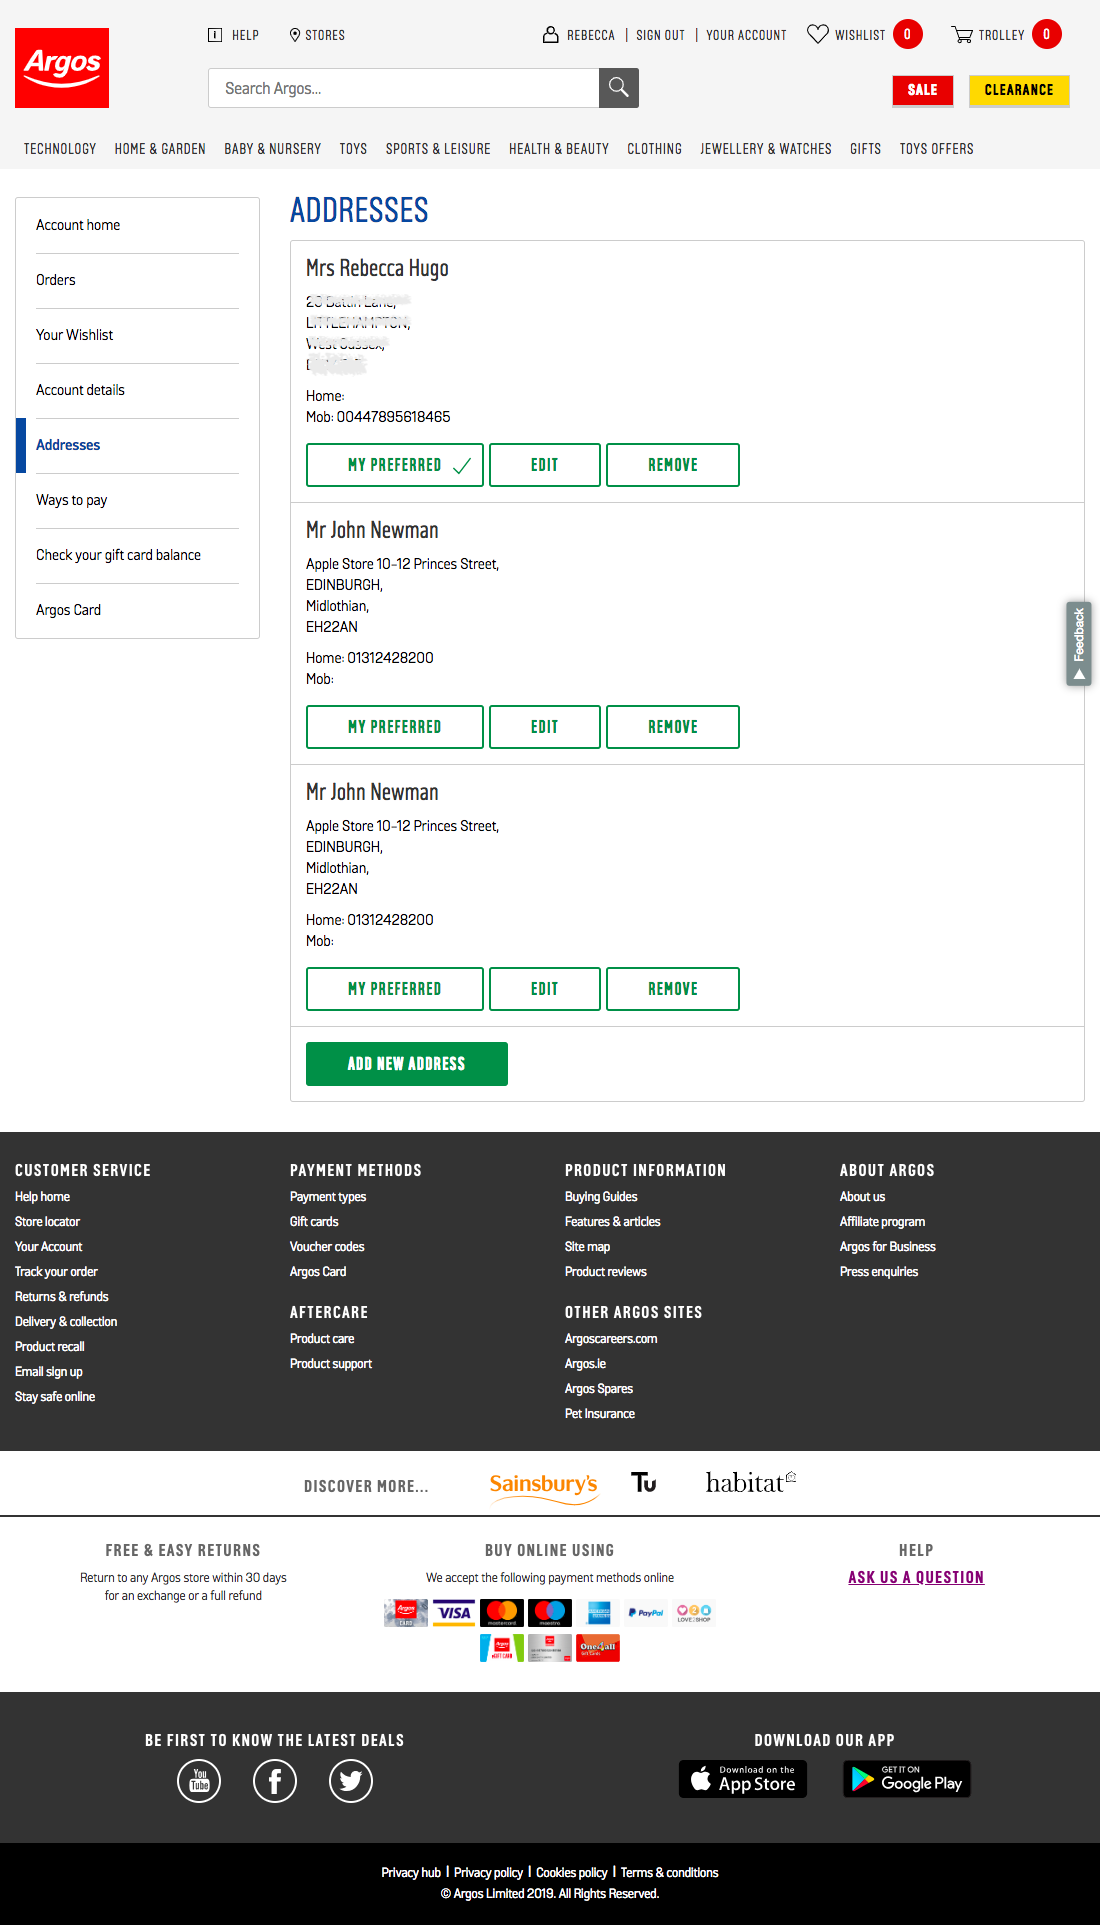
Task: Expand the Feedback side tab
Action: tap(1078, 644)
